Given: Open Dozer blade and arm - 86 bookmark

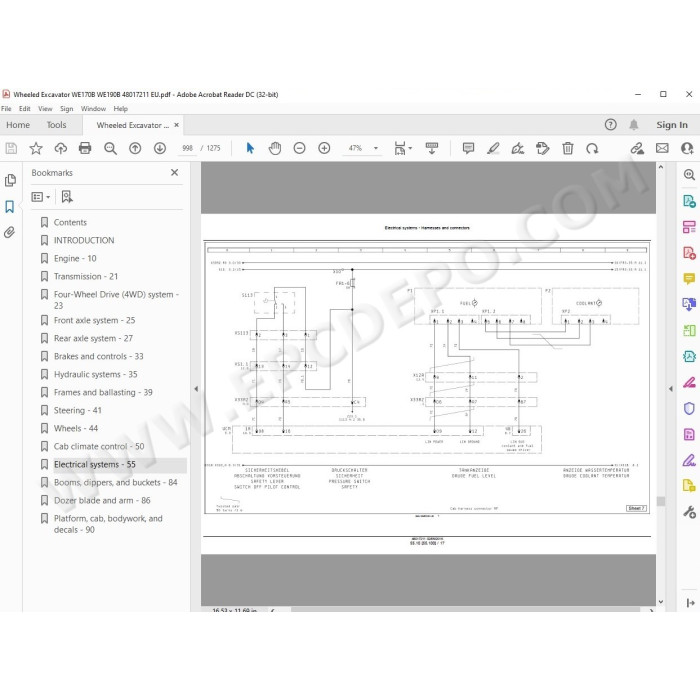Looking at the screenshot, I should click(x=102, y=500).
